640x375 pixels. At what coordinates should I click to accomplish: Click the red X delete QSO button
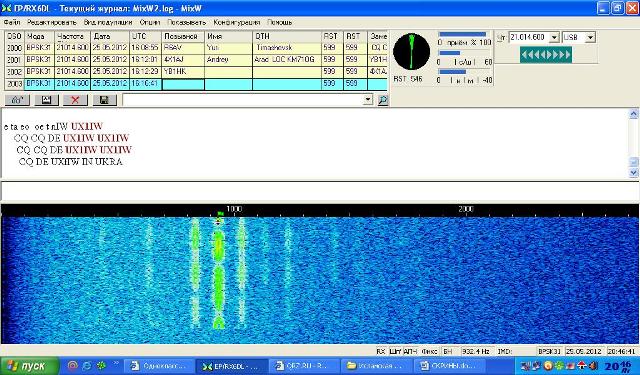tap(75, 100)
